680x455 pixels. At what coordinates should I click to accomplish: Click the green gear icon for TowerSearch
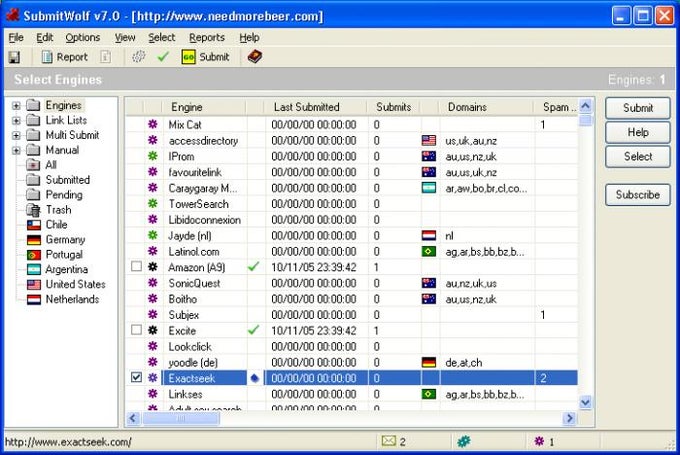[153, 203]
